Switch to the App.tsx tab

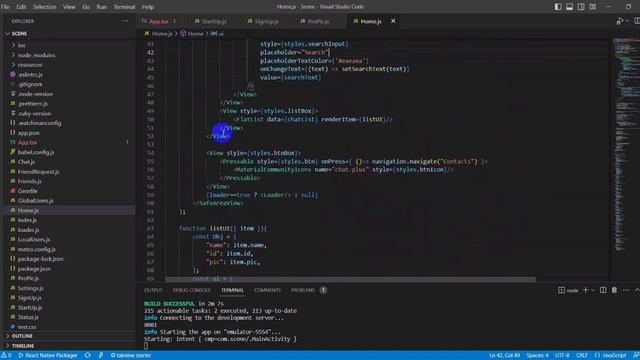tap(159, 21)
